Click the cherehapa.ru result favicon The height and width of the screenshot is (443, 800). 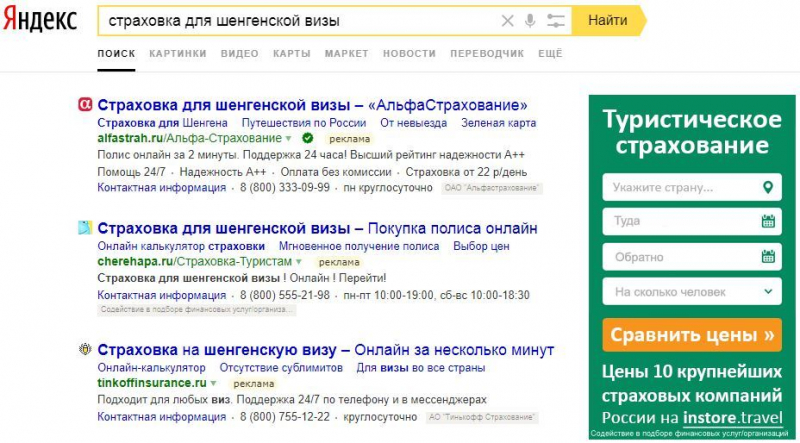pos(85,228)
